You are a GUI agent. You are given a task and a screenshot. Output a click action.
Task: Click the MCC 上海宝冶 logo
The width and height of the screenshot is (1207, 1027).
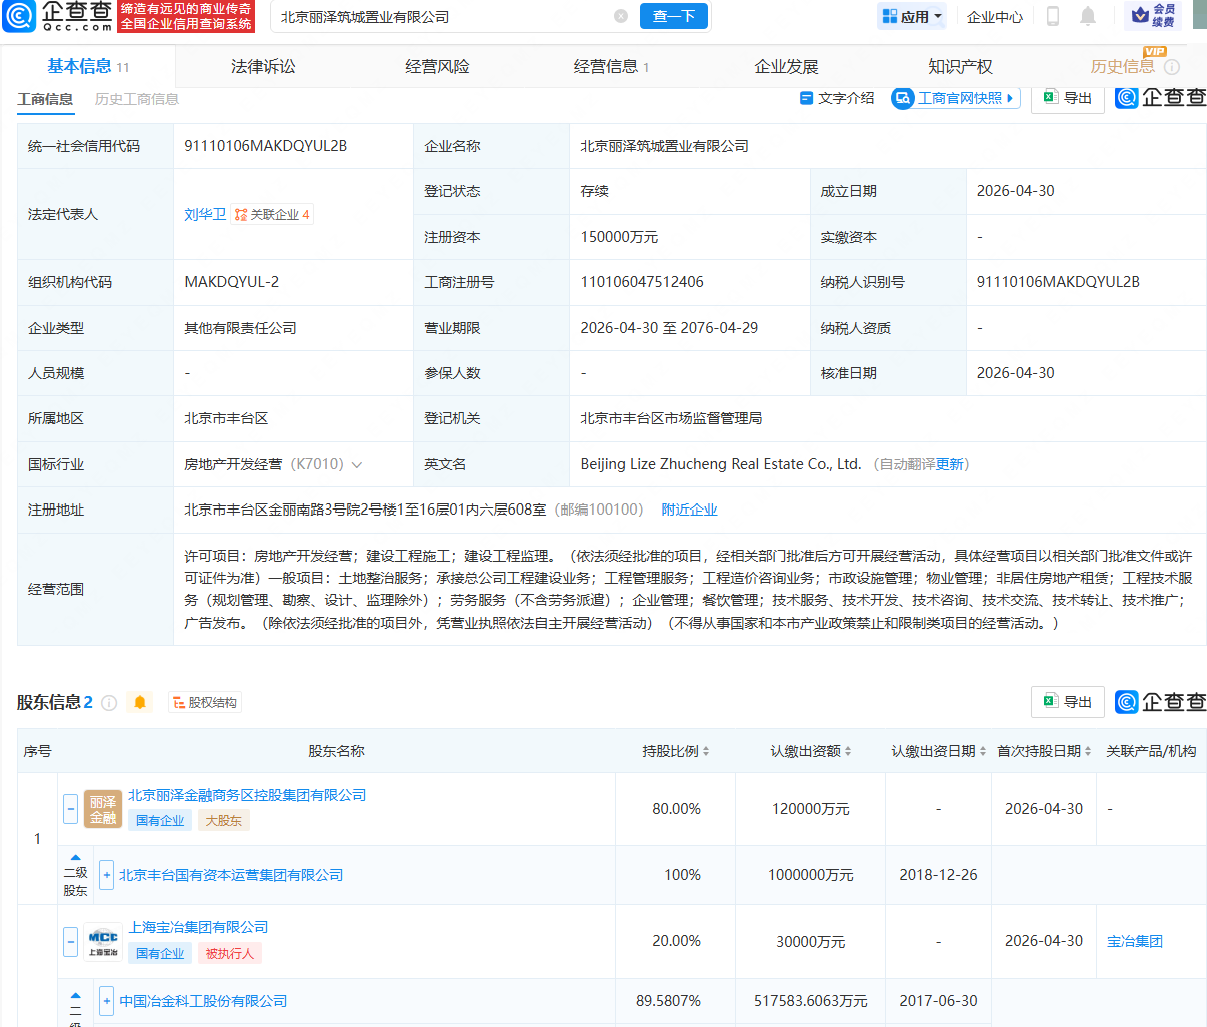103,941
